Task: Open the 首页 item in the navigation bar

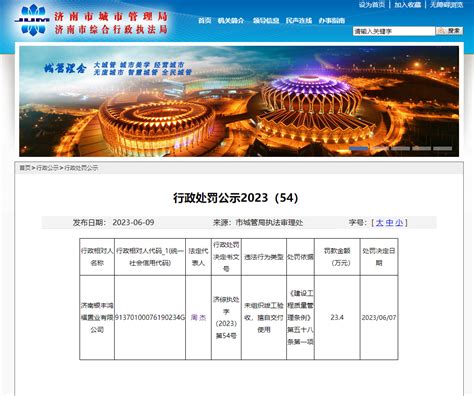Action: pyautogui.click(x=205, y=21)
